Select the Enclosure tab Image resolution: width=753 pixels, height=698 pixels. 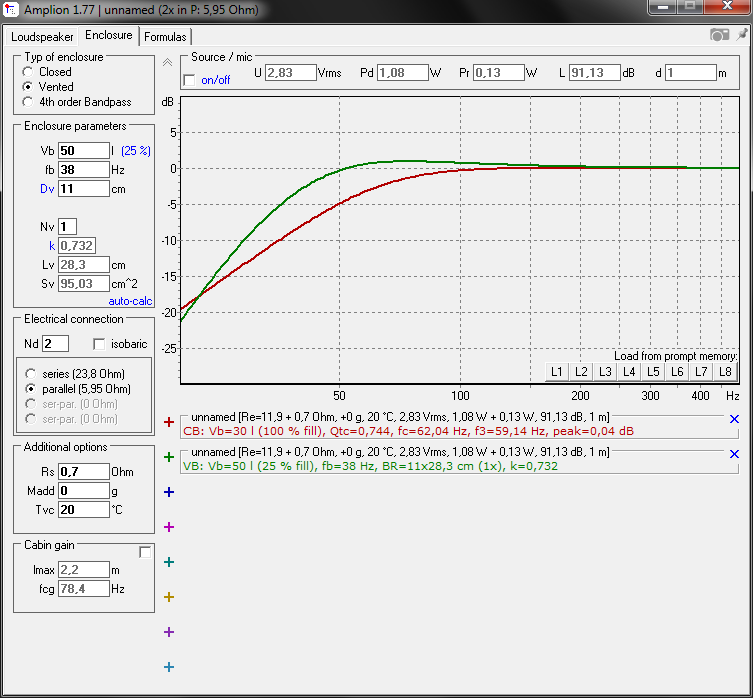coord(109,36)
